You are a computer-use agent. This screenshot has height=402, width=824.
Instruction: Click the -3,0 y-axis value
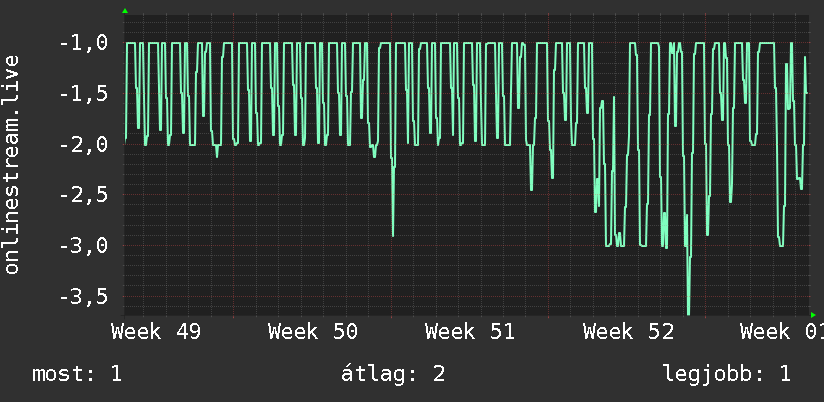tap(84, 246)
